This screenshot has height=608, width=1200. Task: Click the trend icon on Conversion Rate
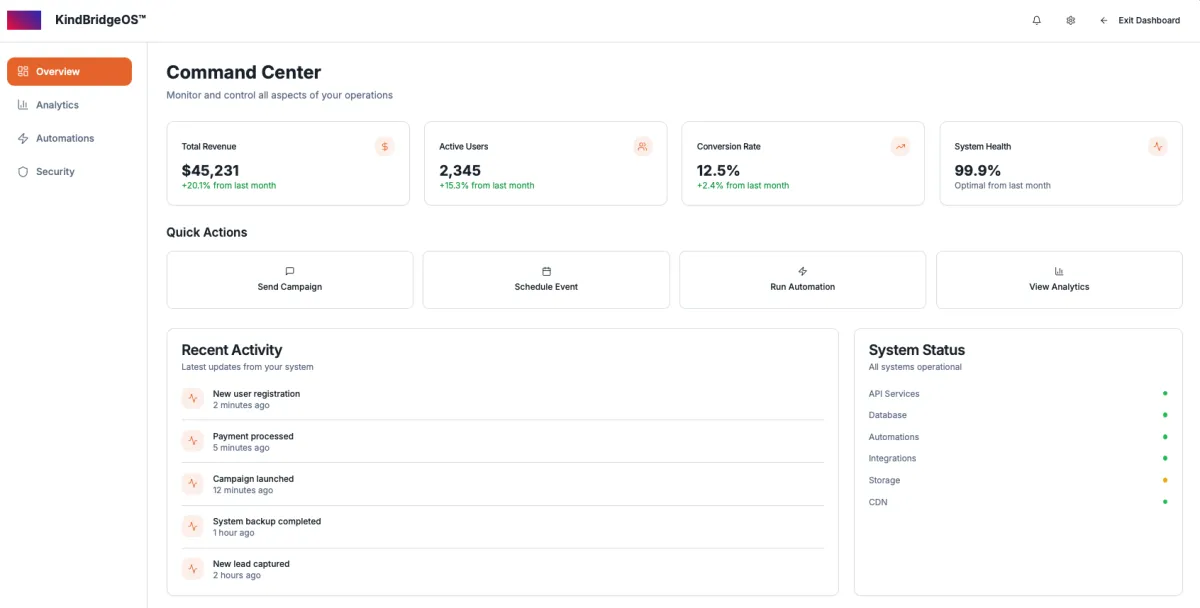pos(900,147)
